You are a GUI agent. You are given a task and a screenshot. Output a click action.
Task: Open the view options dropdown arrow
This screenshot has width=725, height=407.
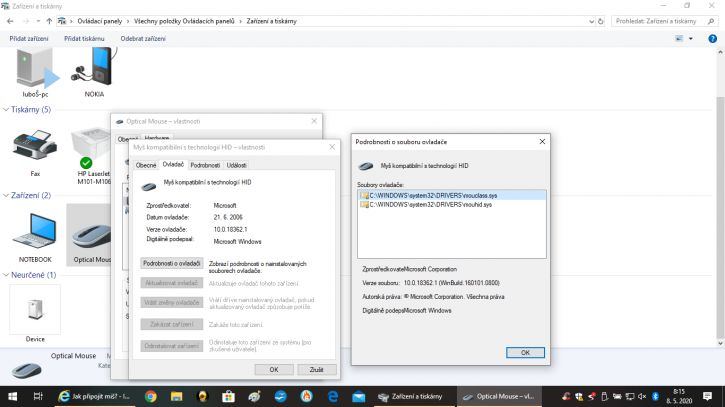(x=691, y=39)
